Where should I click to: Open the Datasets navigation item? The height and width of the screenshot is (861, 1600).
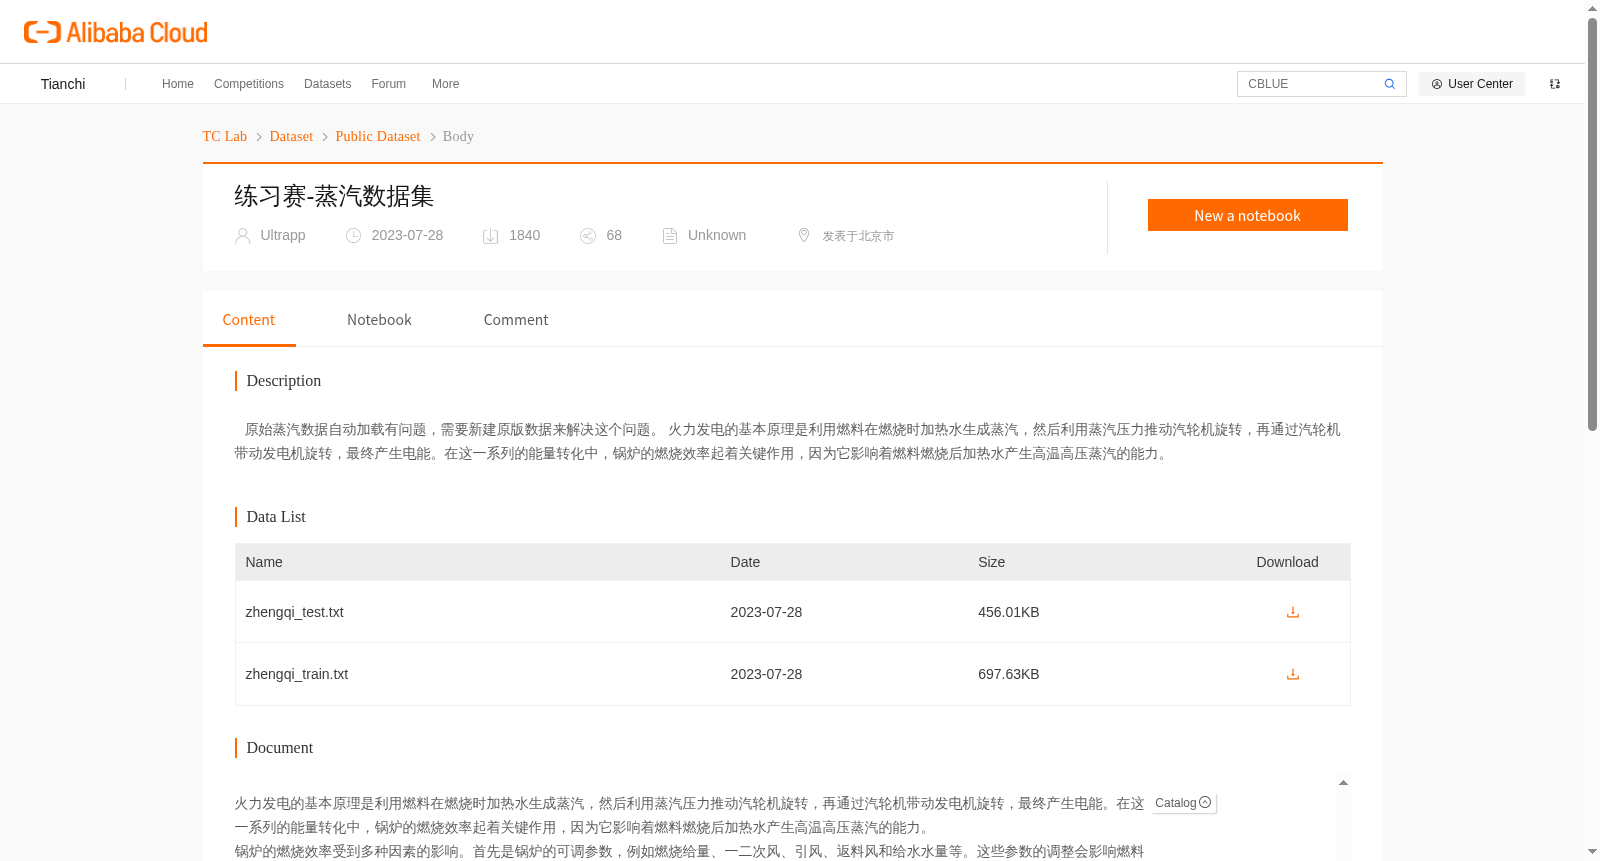(x=328, y=84)
